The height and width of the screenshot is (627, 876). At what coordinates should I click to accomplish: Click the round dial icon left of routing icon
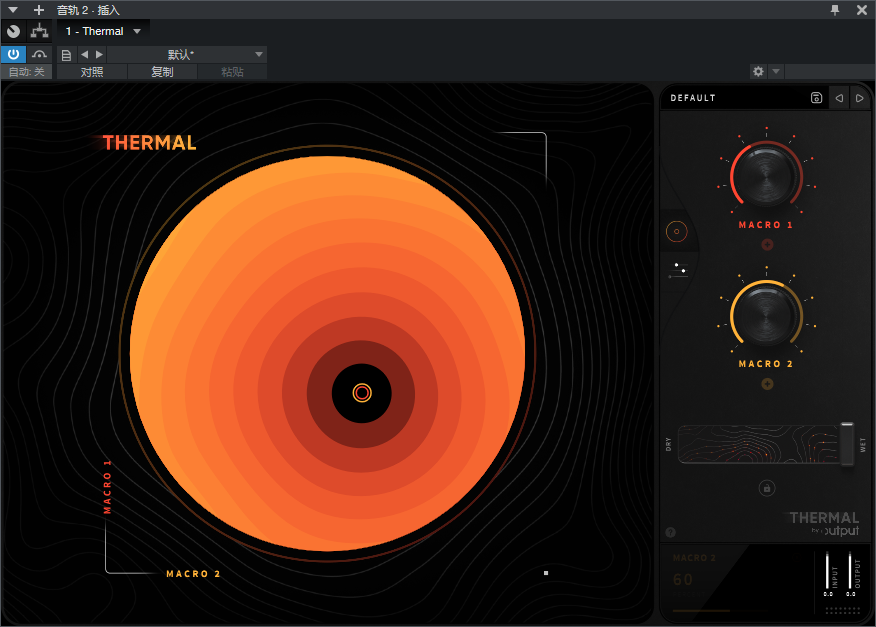(x=13, y=31)
